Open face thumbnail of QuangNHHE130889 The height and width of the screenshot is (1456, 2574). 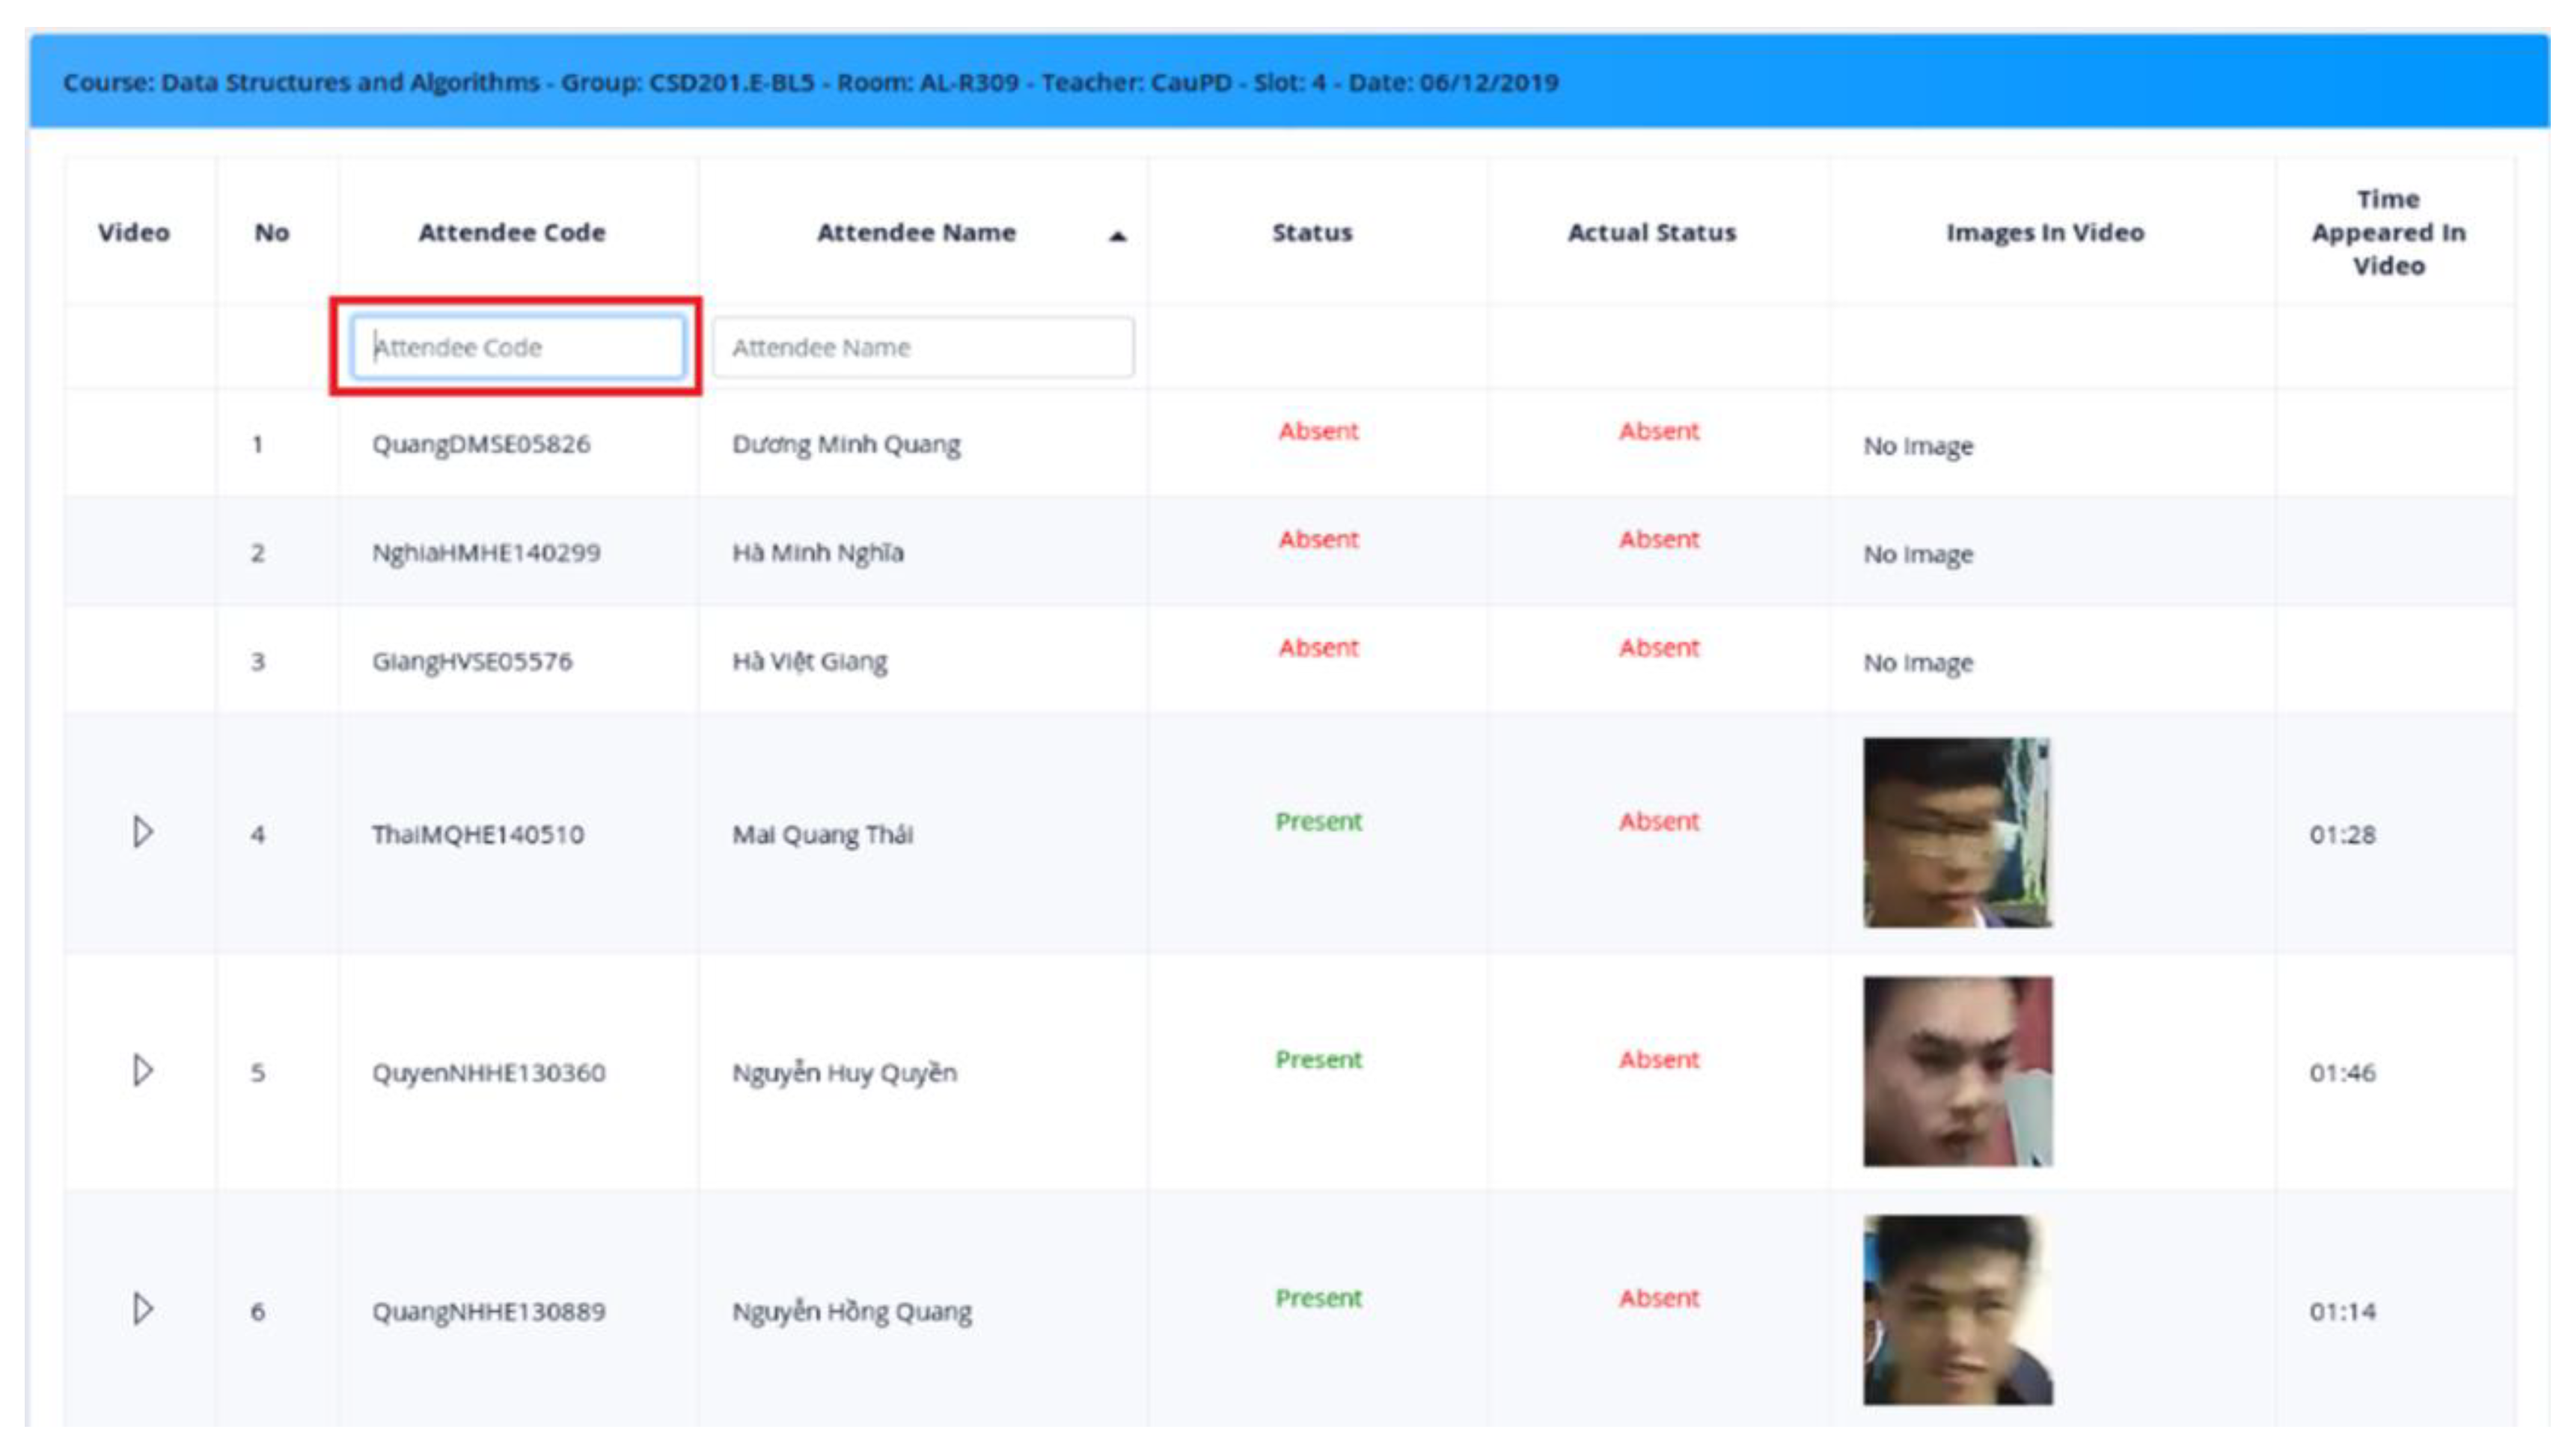1957,1309
